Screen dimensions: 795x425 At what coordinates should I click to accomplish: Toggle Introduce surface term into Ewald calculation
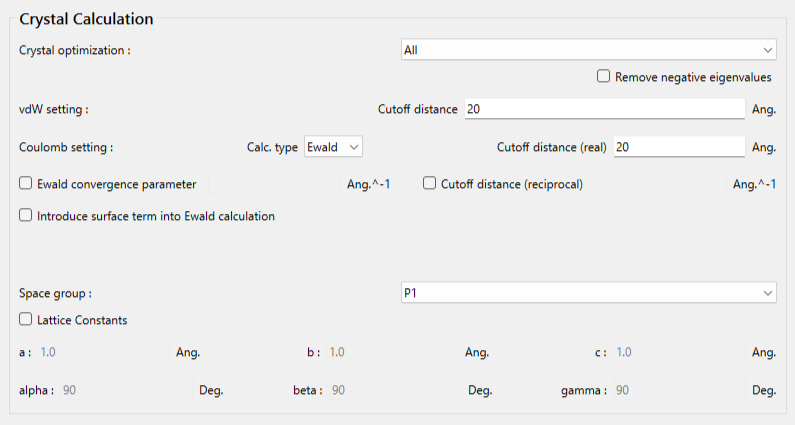[26, 215]
